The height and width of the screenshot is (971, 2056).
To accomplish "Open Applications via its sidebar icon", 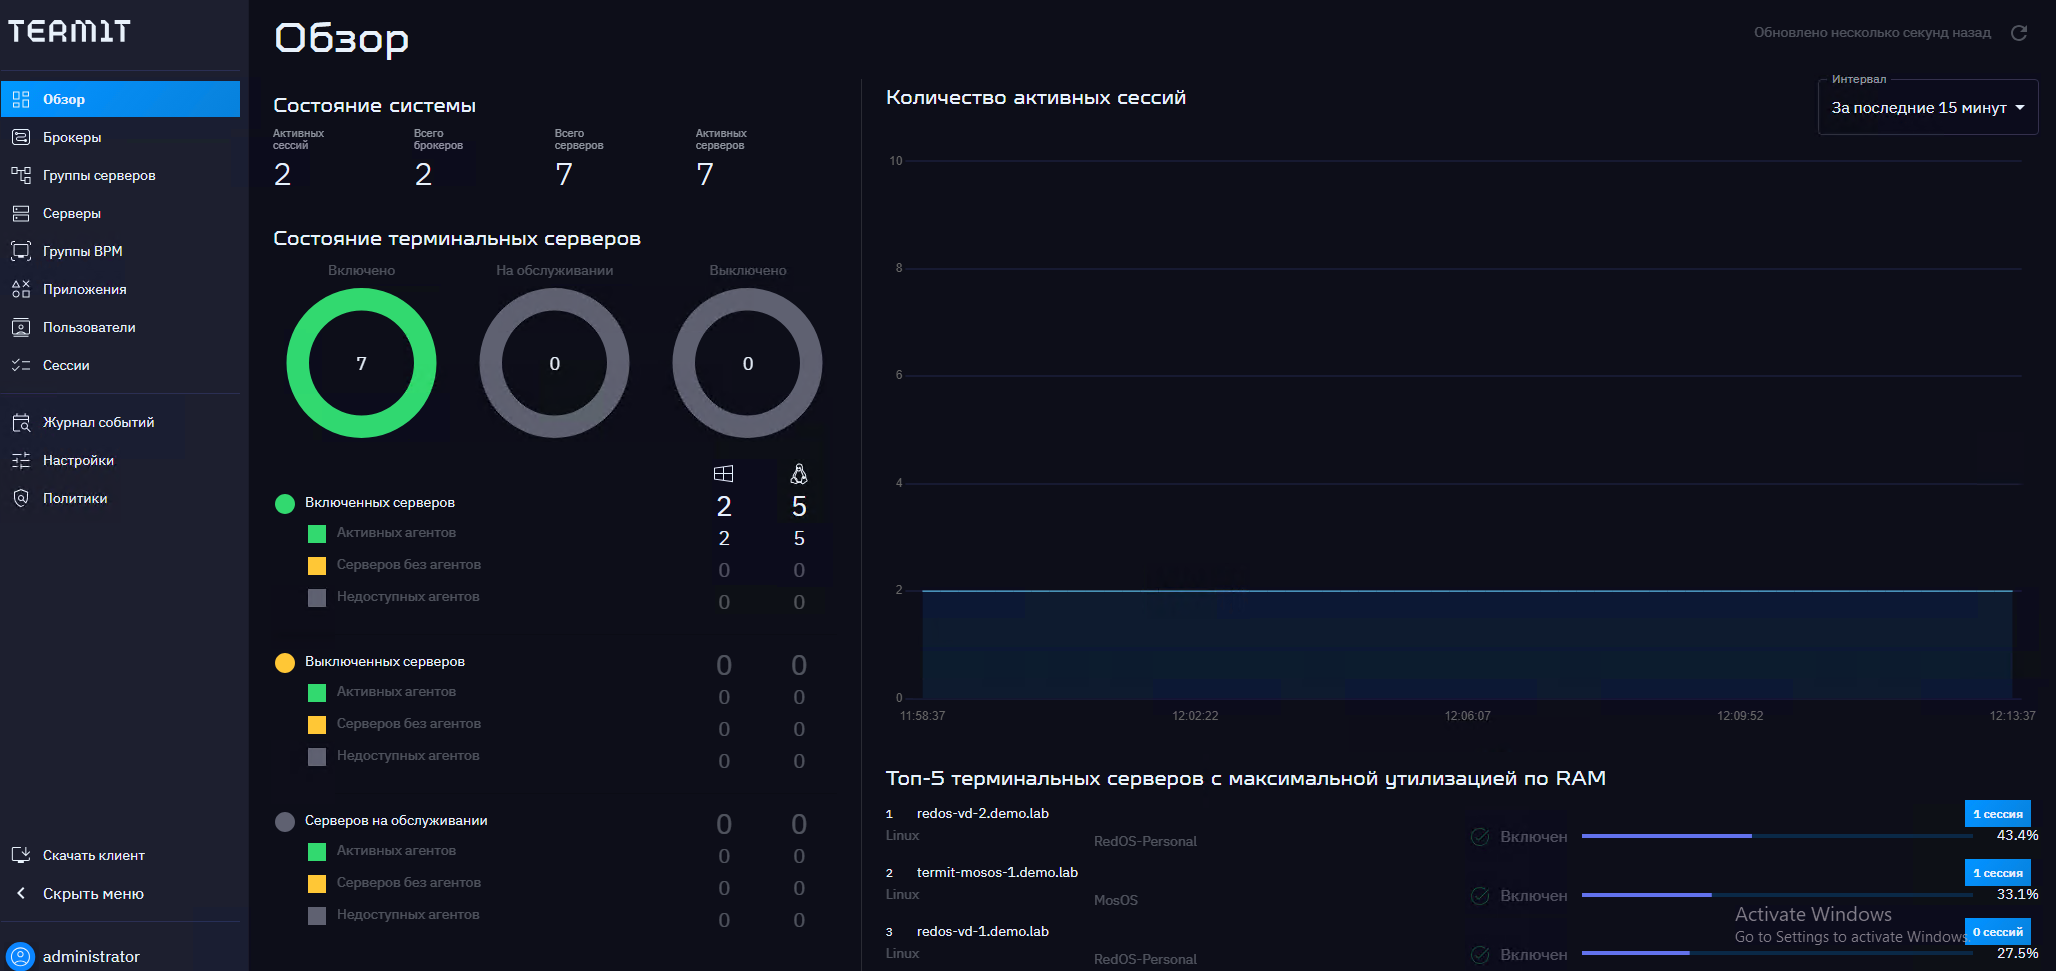I will [21, 289].
